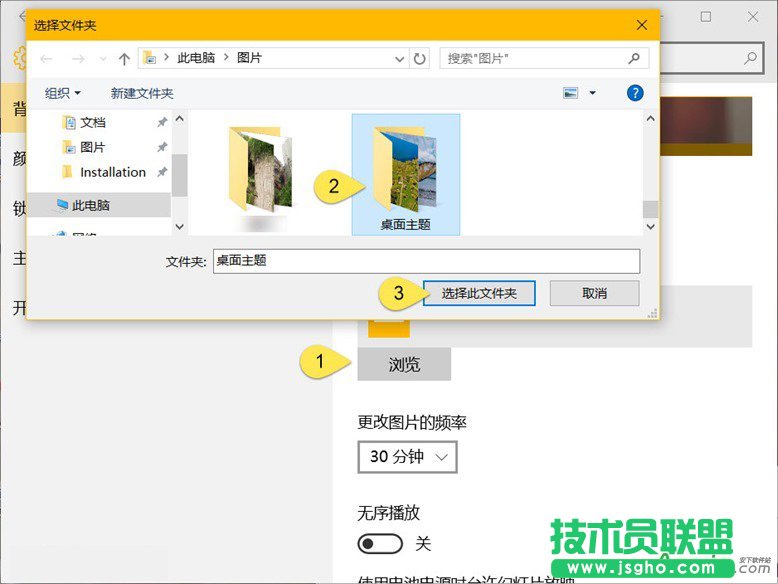This screenshot has height=584, width=778.
Task: Click the navigation pane scrollbar thumb
Action: (x=180, y=175)
